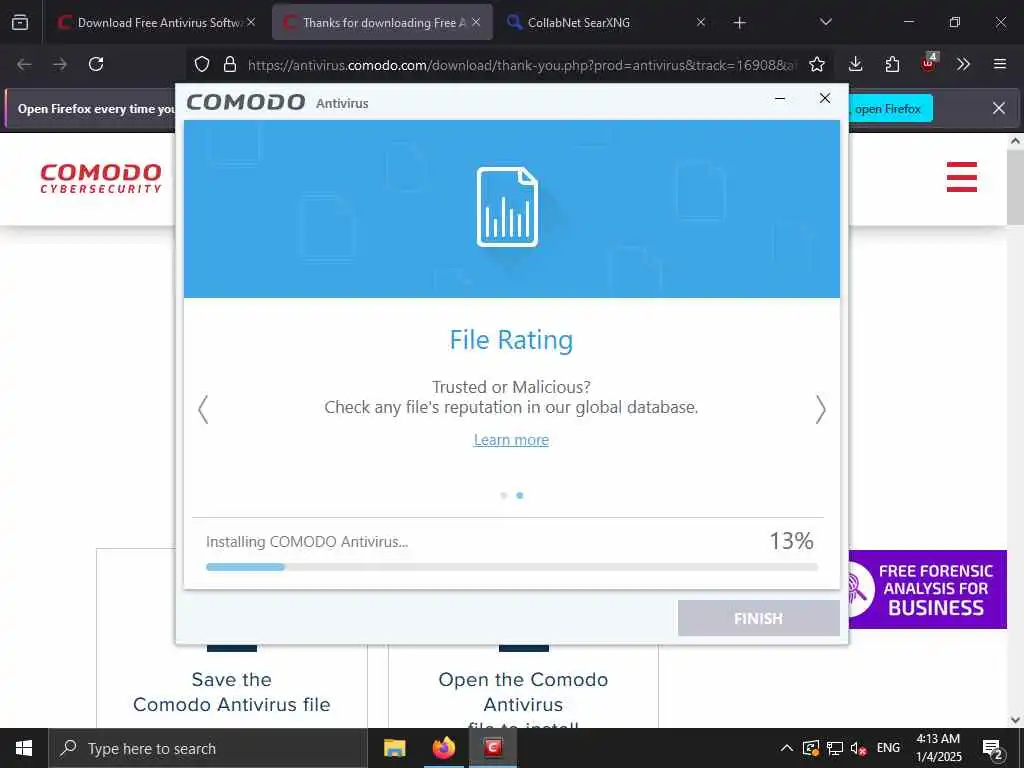The image size is (1024, 768).
Task: Open Firefox View icon in tab strip
Action: [20, 22]
